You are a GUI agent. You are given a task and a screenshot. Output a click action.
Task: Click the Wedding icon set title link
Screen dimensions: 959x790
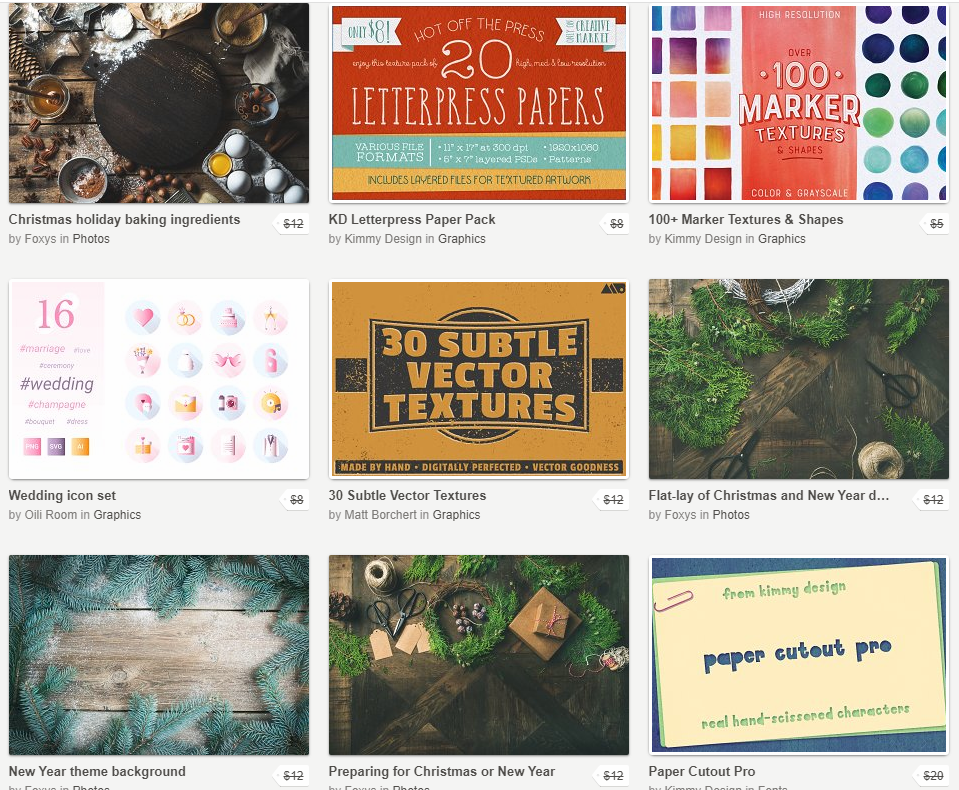[x=62, y=496]
